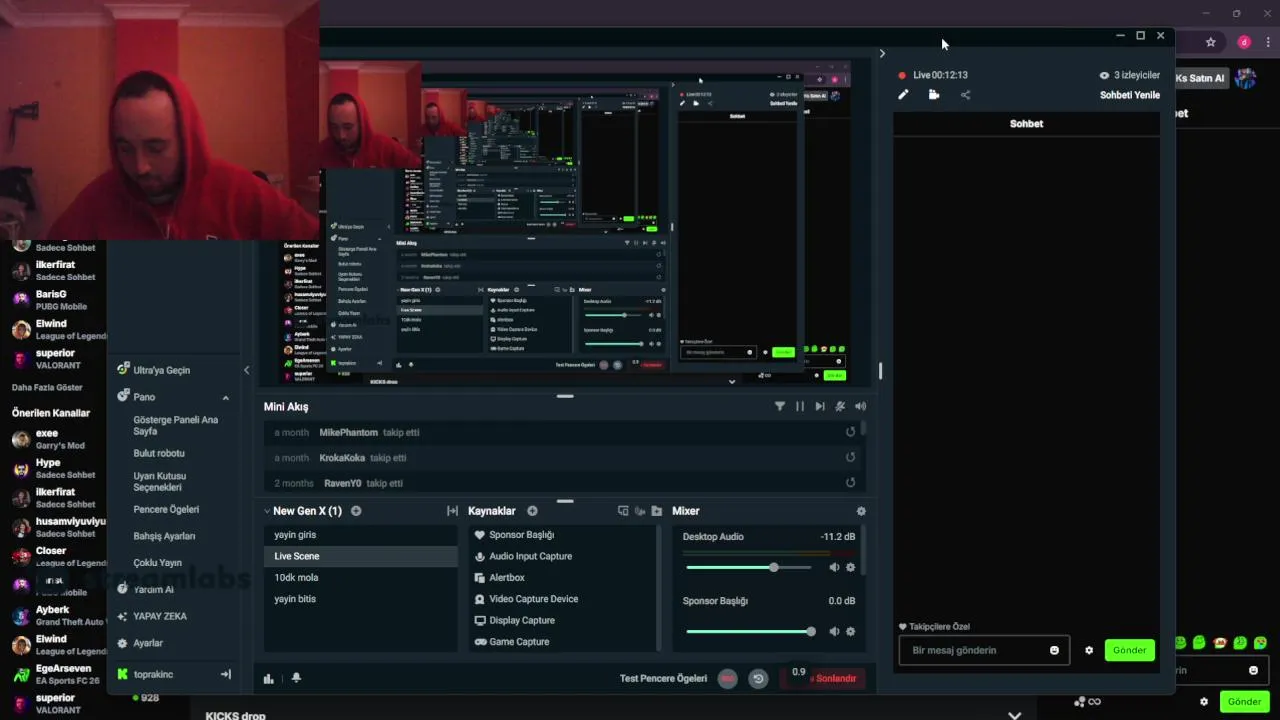1280x720 pixels.
Task: Open the EgeArseven channel in the browser sidebar
Action: pos(55,674)
